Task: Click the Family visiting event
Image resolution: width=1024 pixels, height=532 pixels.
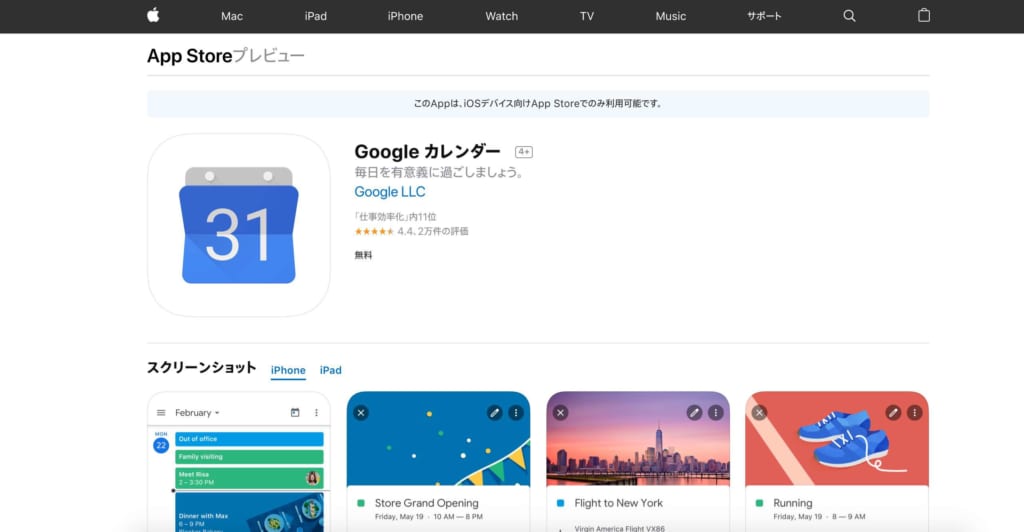Action: pos(249,457)
